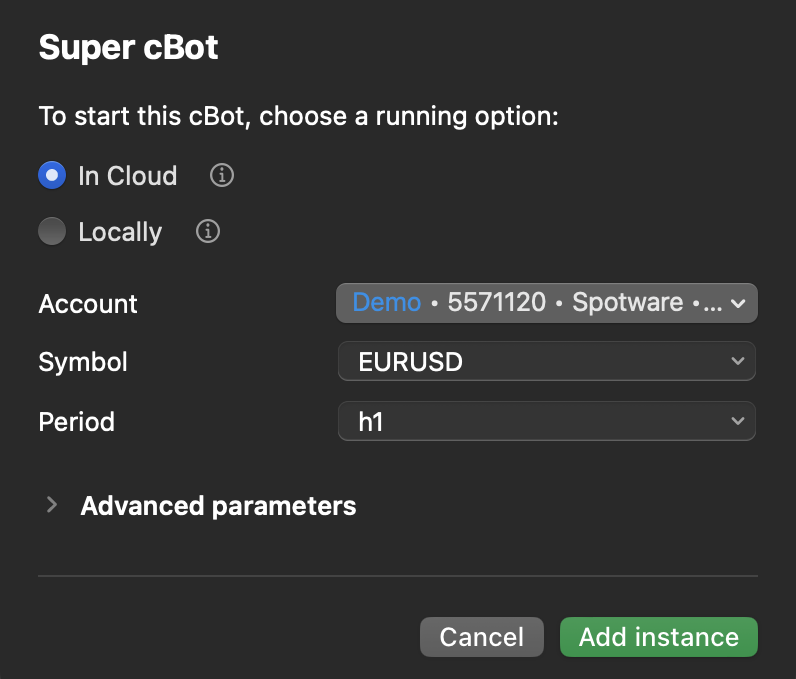Click the info icon beside In Cloud
The width and height of the screenshot is (796, 679).
pos(222,176)
